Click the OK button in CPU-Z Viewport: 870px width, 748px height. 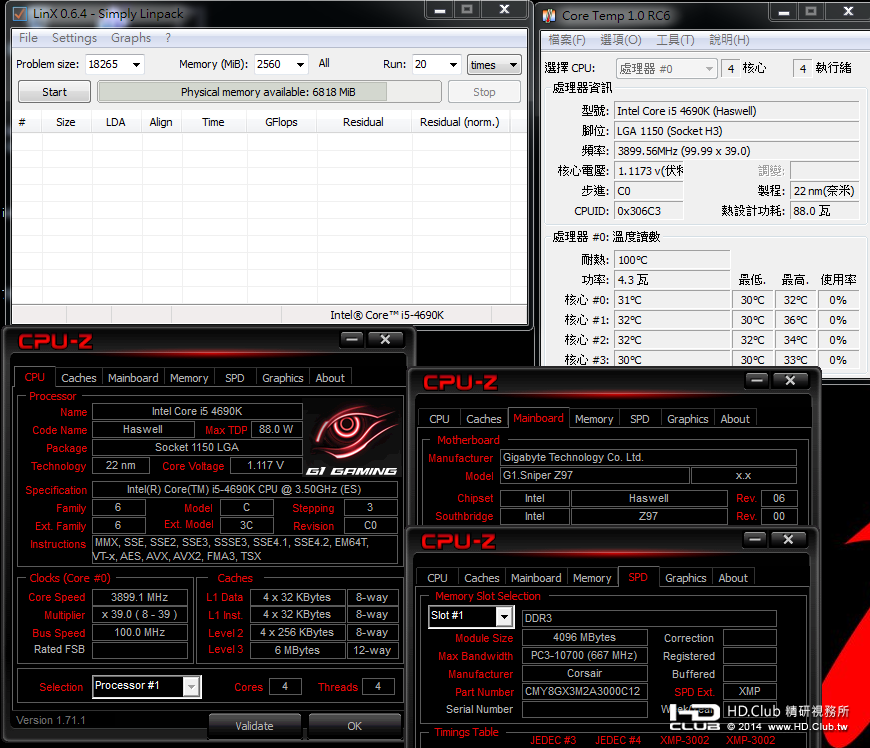tap(355, 726)
